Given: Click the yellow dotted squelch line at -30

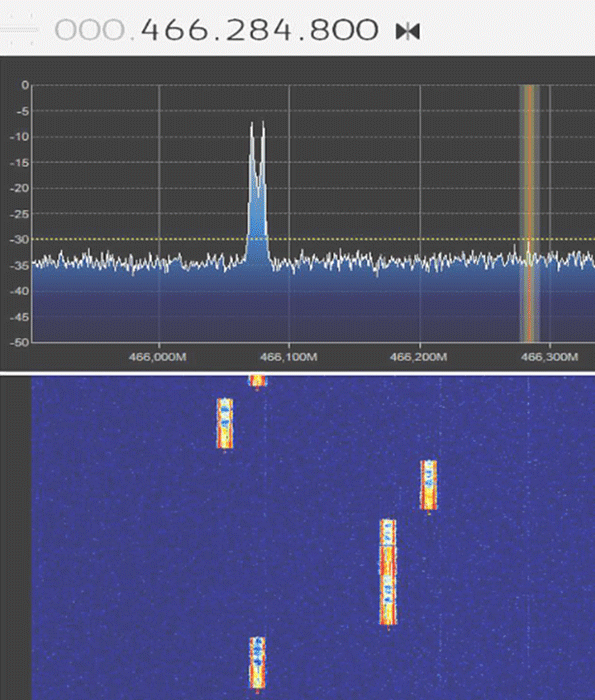Looking at the screenshot, I should tap(312, 239).
